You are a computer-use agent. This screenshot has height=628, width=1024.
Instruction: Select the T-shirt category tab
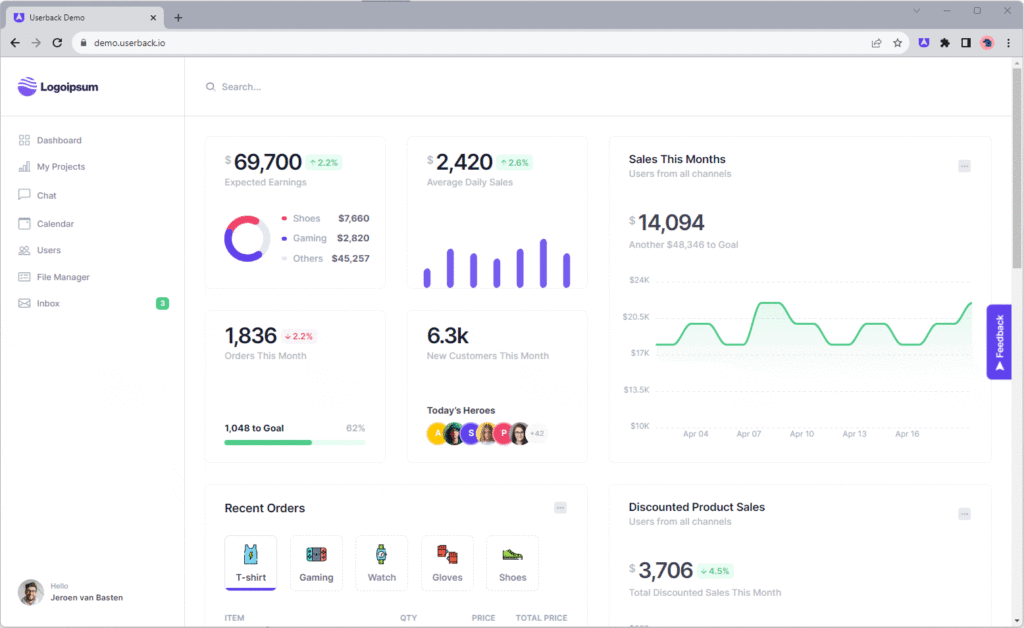tap(250, 562)
